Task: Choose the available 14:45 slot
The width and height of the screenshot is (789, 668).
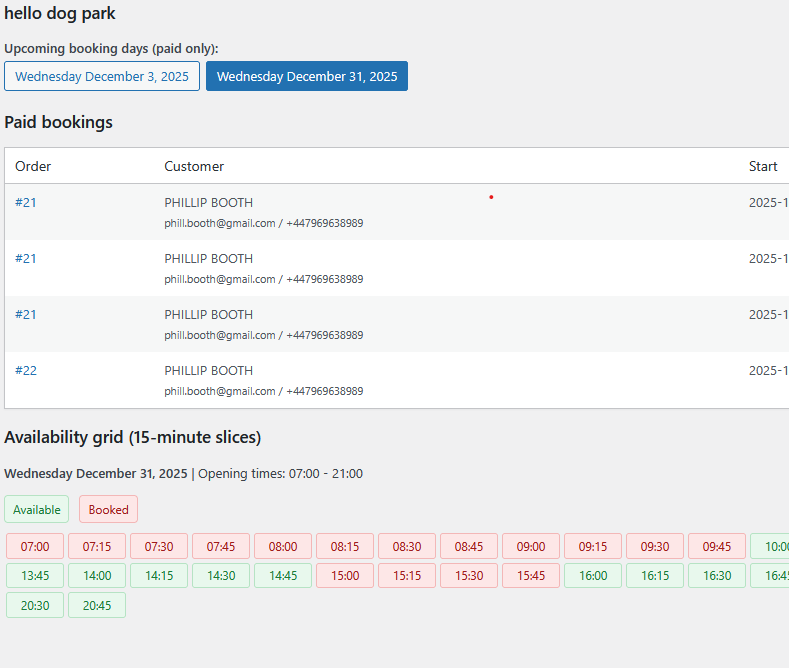Action: pyautogui.click(x=283, y=575)
